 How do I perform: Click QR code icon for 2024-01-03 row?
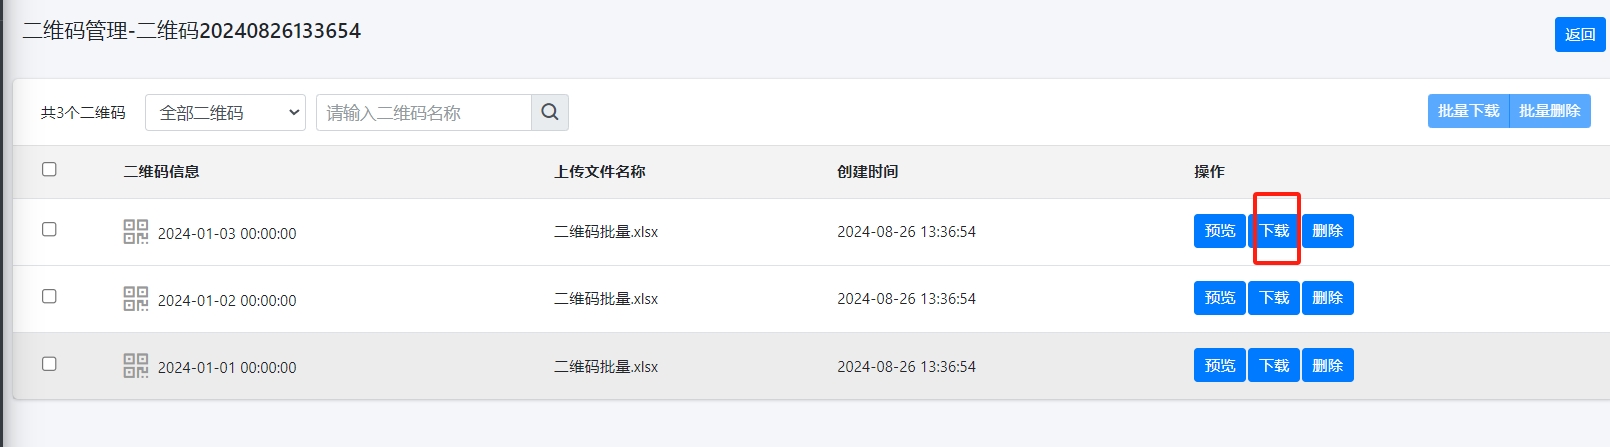[x=135, y=232]
